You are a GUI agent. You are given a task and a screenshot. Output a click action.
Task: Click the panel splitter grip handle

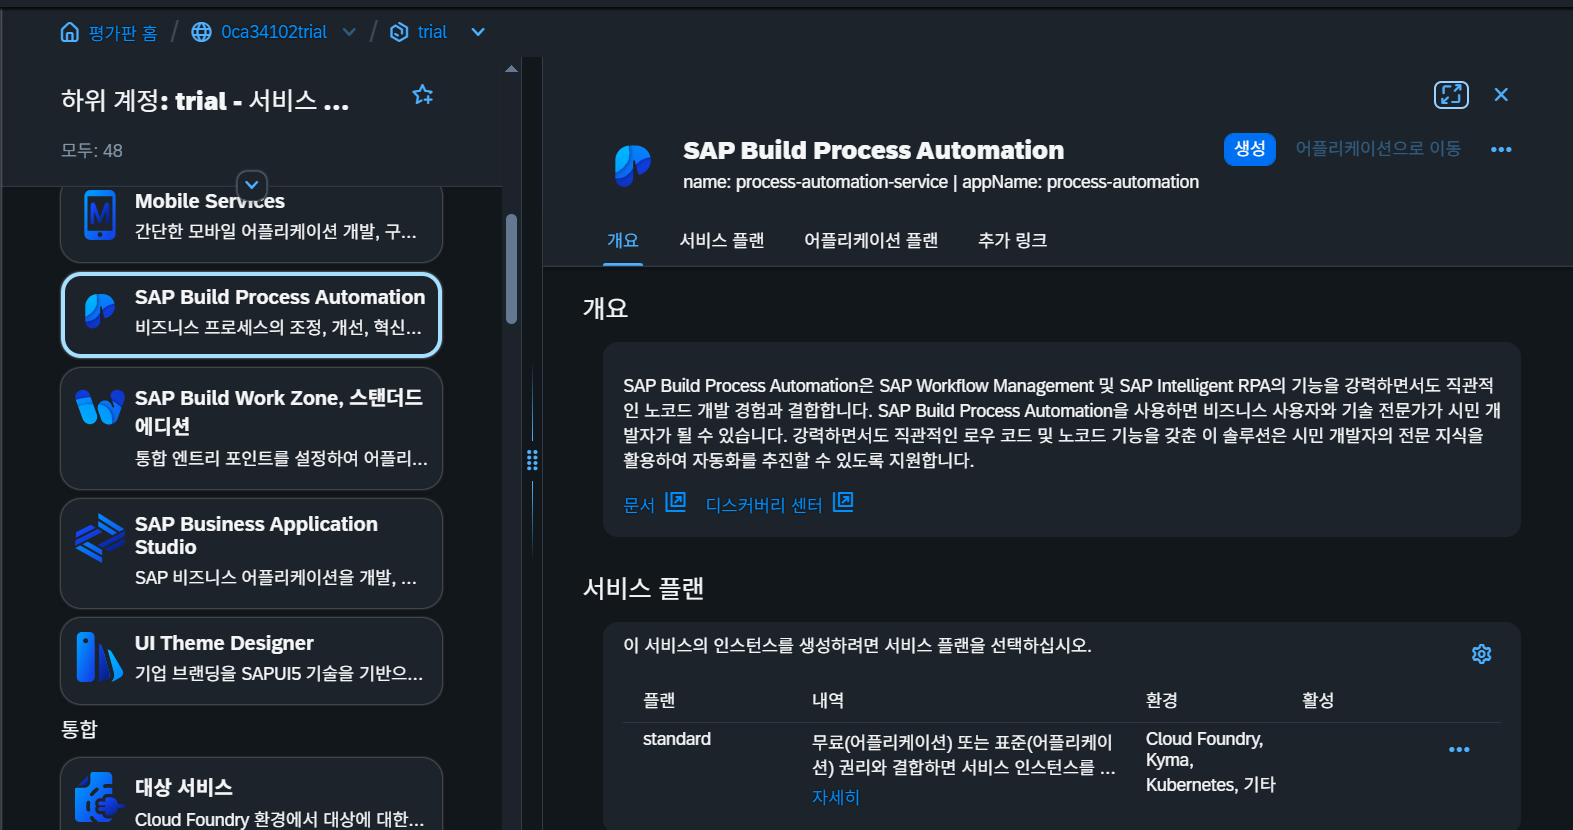click(532, 460)
